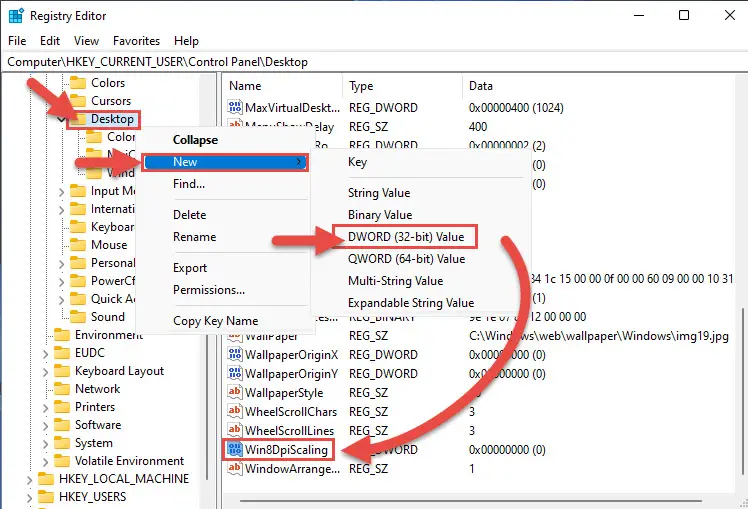
Task: Click the Registry Editor app icon in title bar
Action: pyautogui.click(x=16, y=16)
